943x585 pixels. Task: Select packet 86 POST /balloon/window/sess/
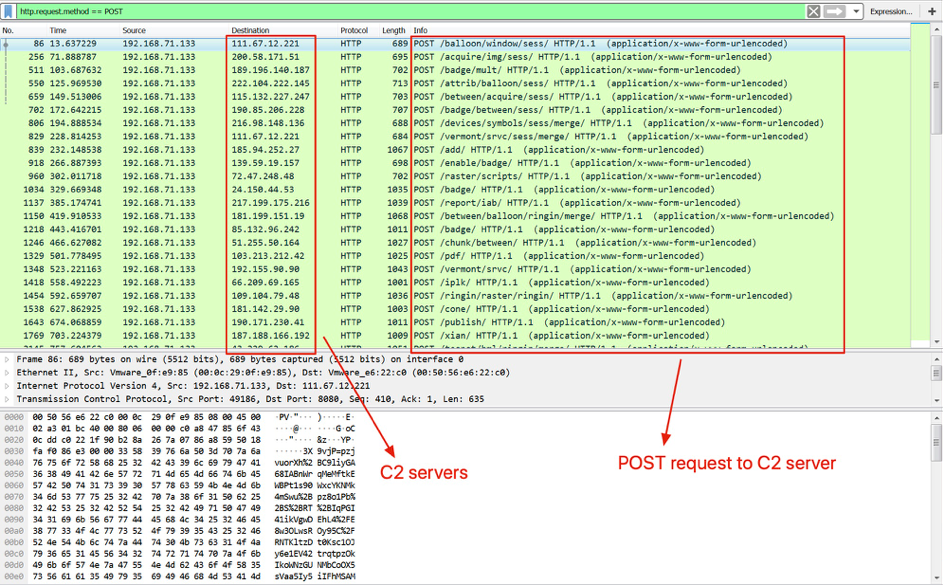(x=455, y=43)
